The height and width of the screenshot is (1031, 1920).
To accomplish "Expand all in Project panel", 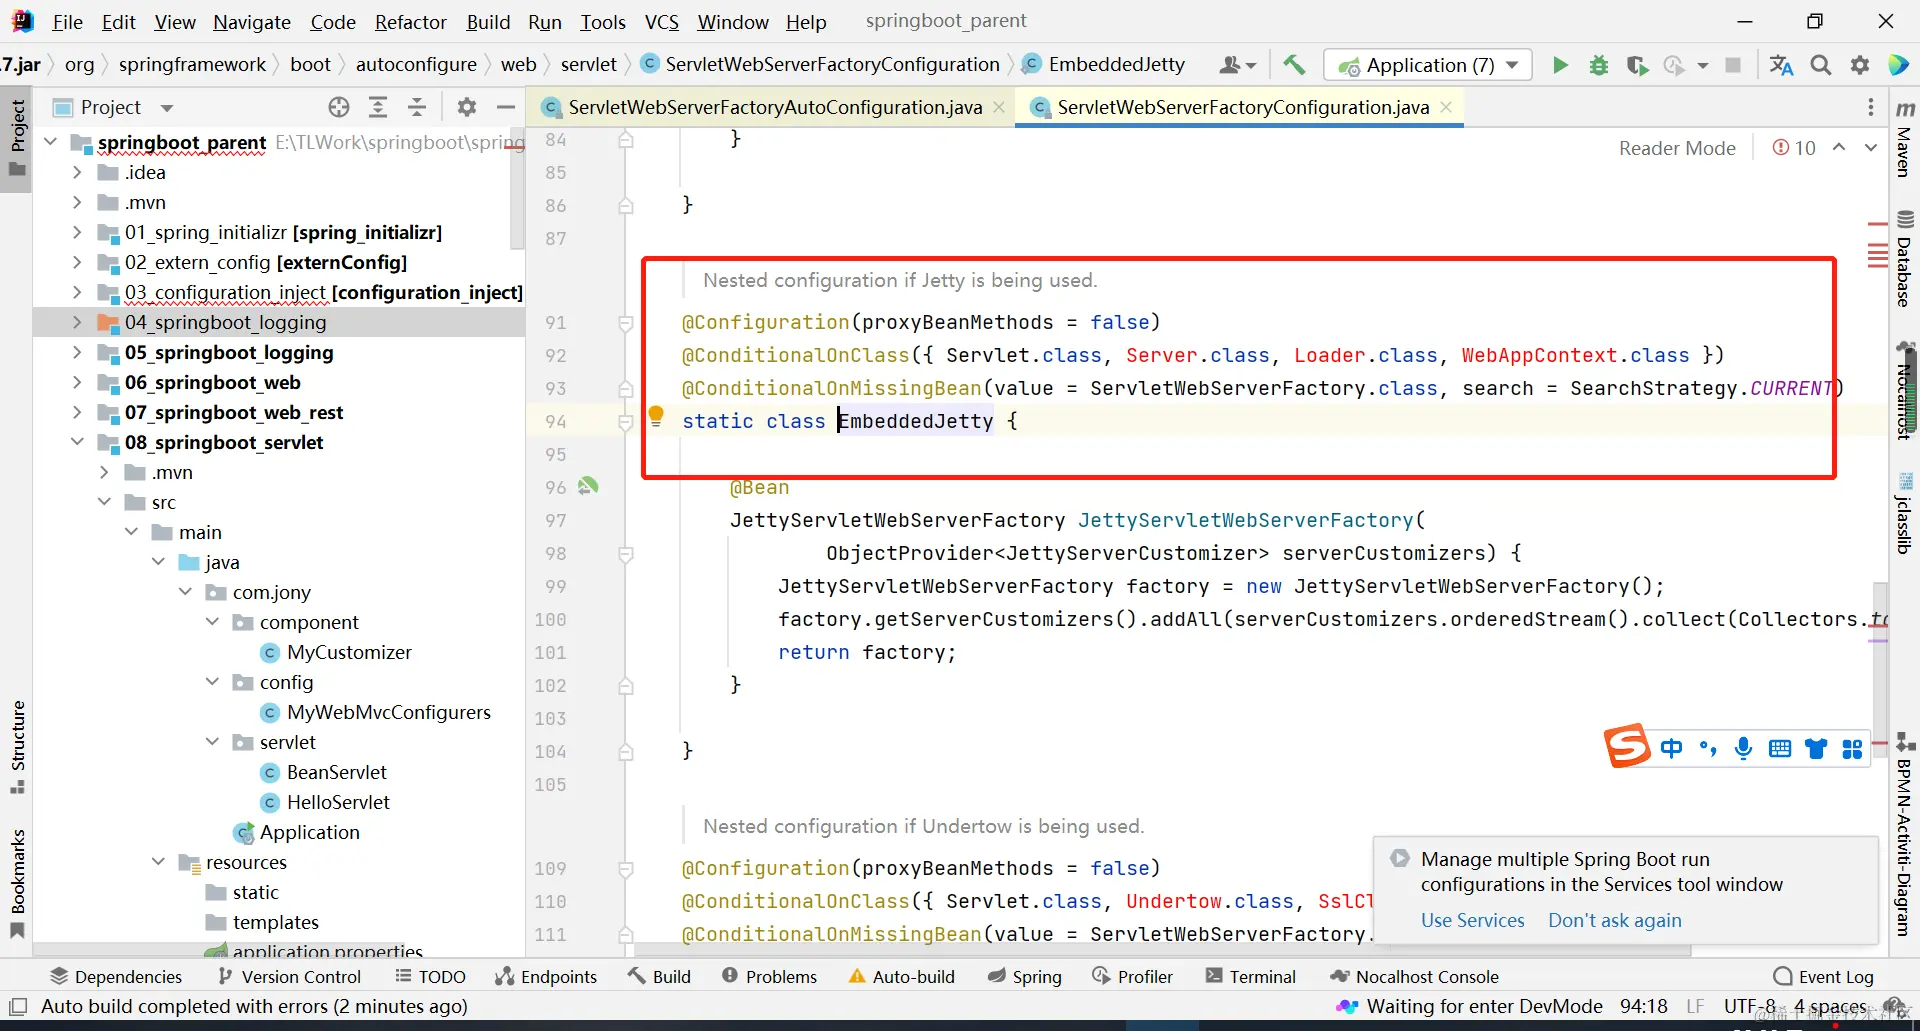I will point(378,107).
